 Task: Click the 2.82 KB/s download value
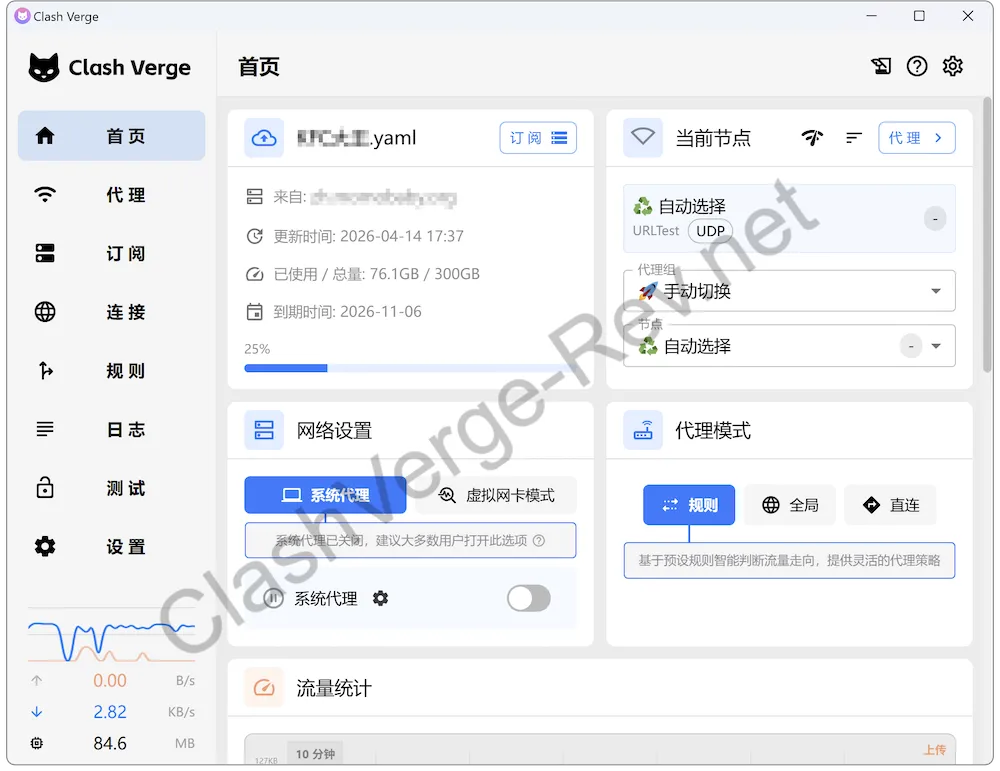coord(110,712)
